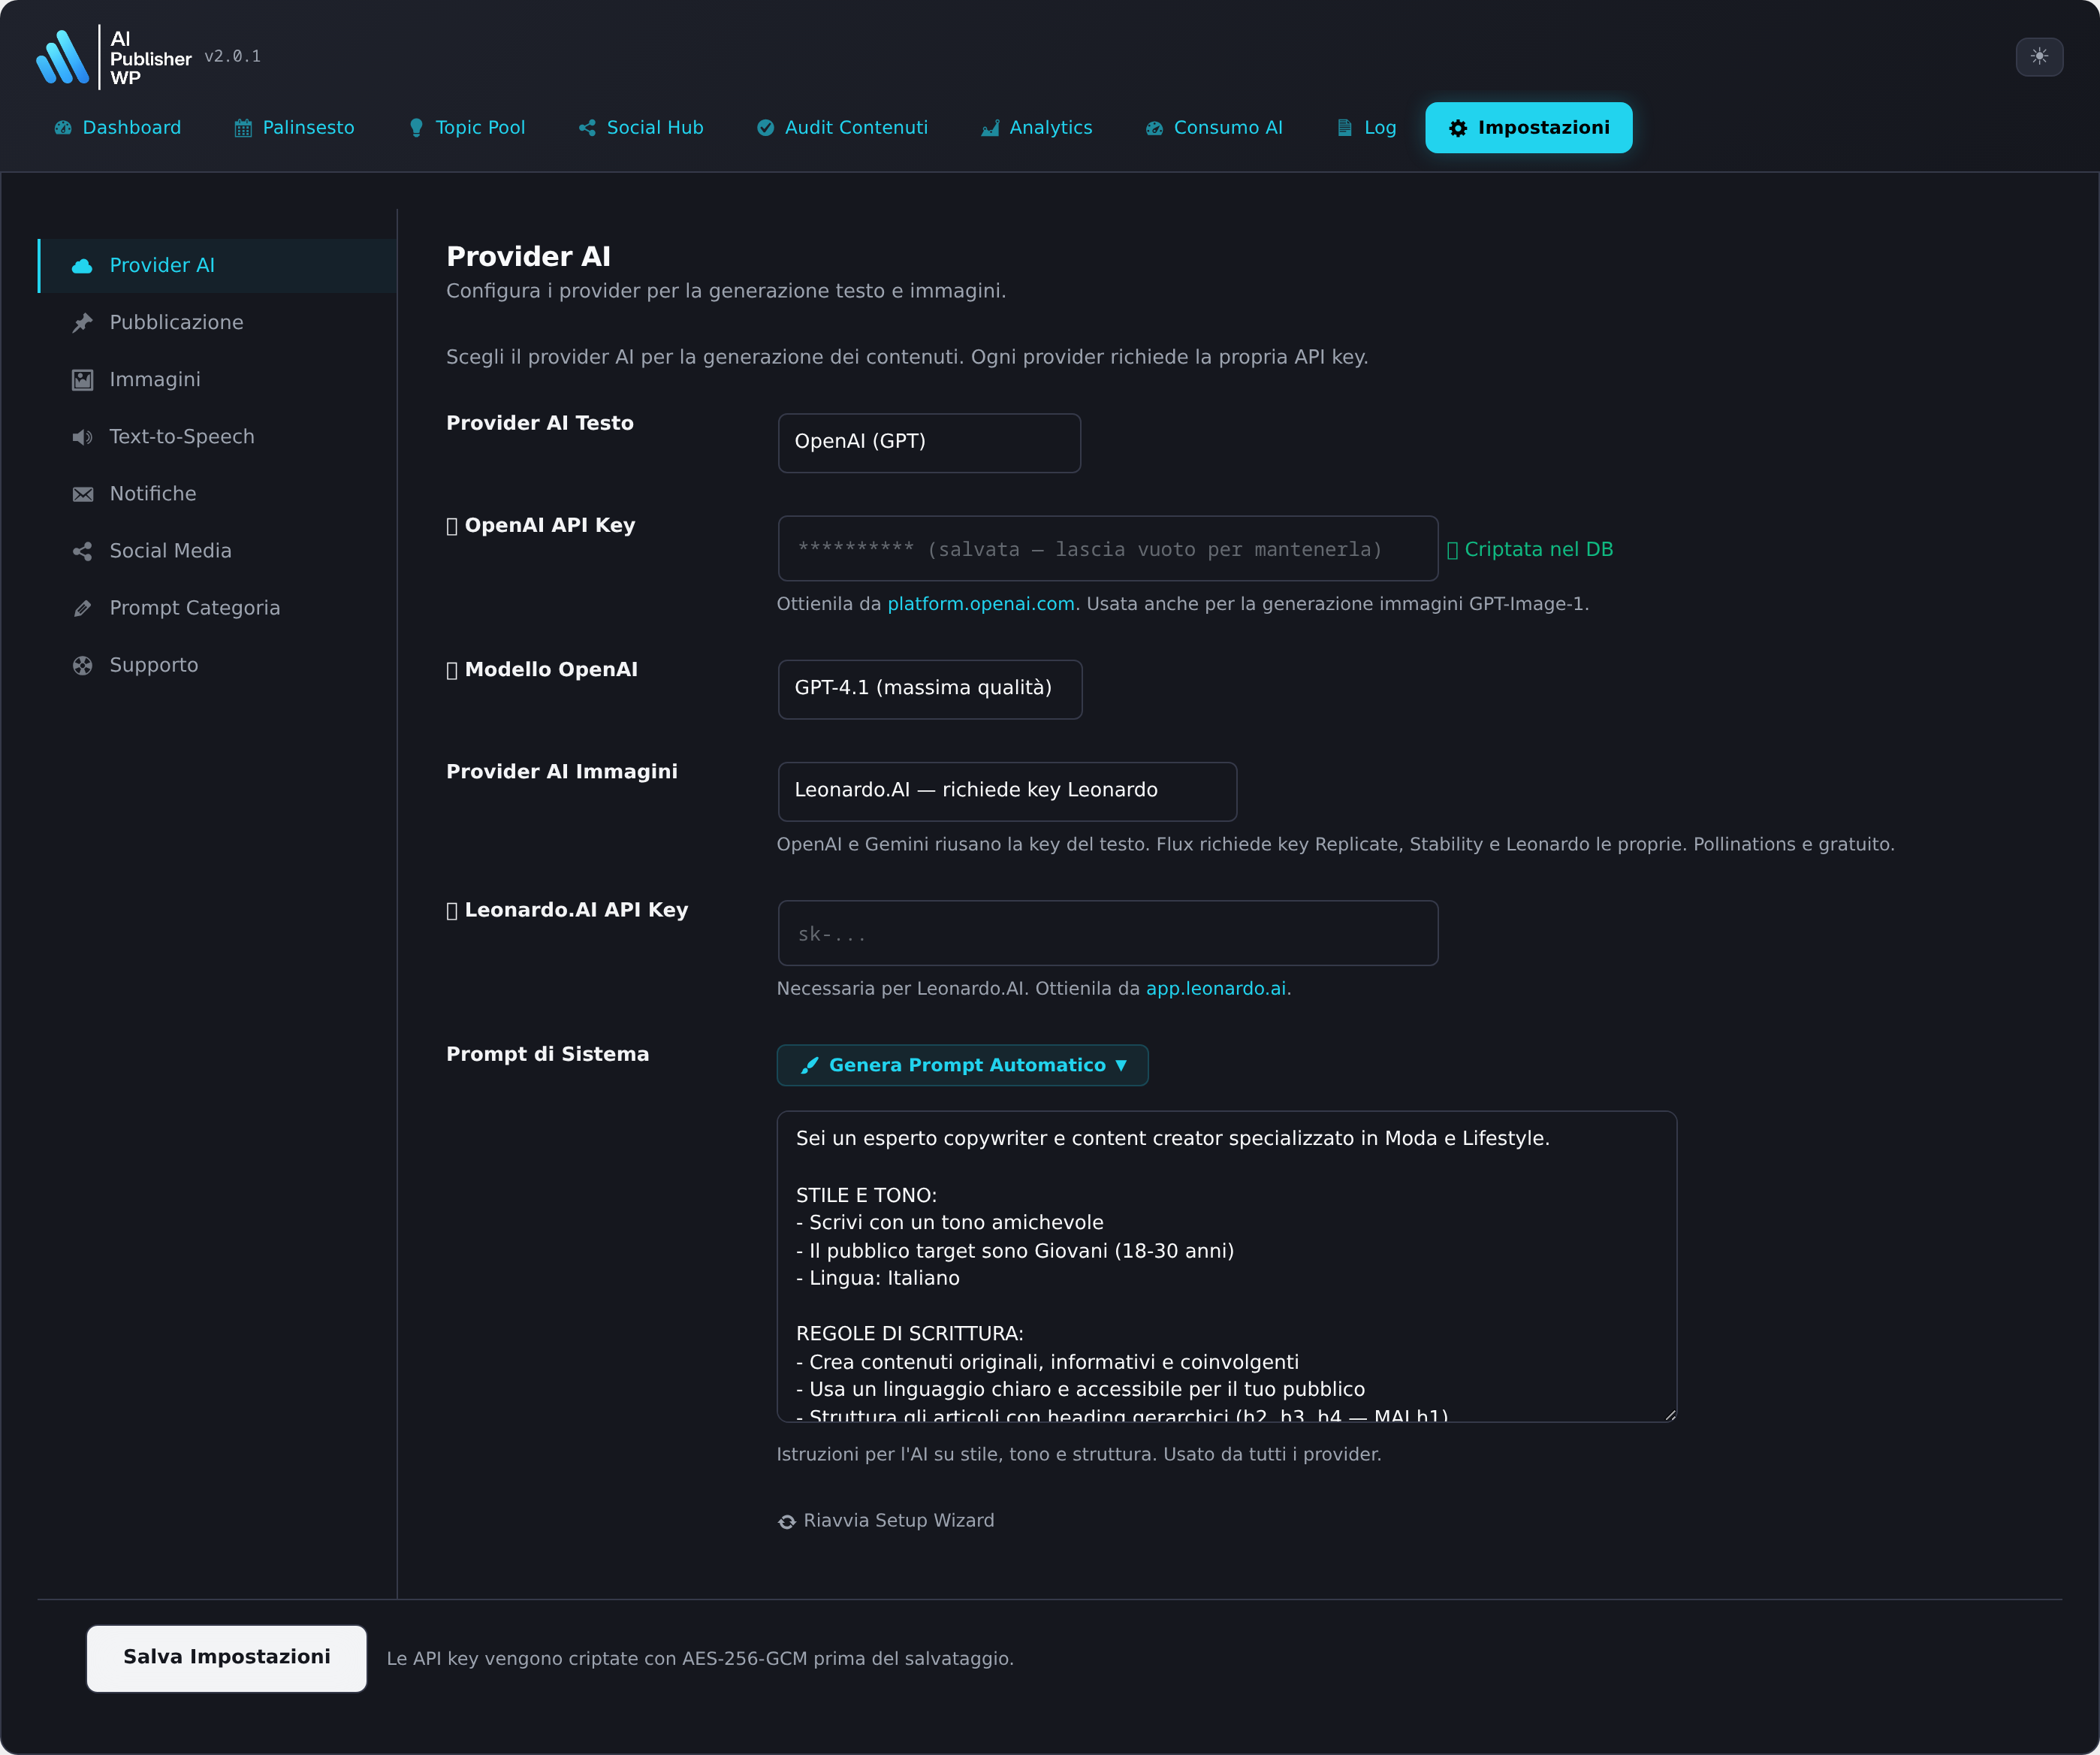Viewport: 2100px width, 1755px height.
Task: Expand the Genera Prompt Automatico menu
Action: coord(961,1065)
